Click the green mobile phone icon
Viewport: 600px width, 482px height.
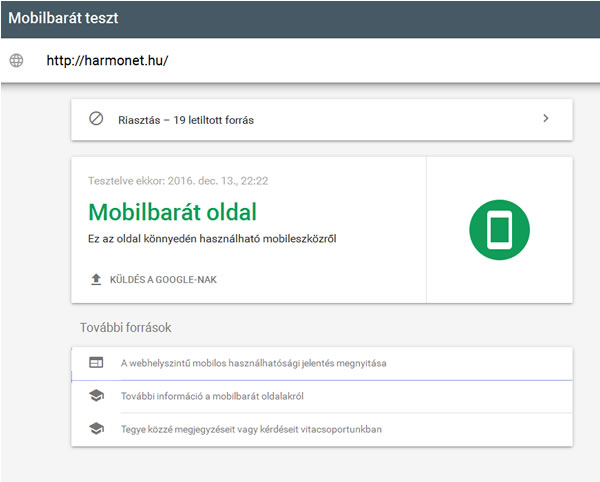[x=499, y=230]
